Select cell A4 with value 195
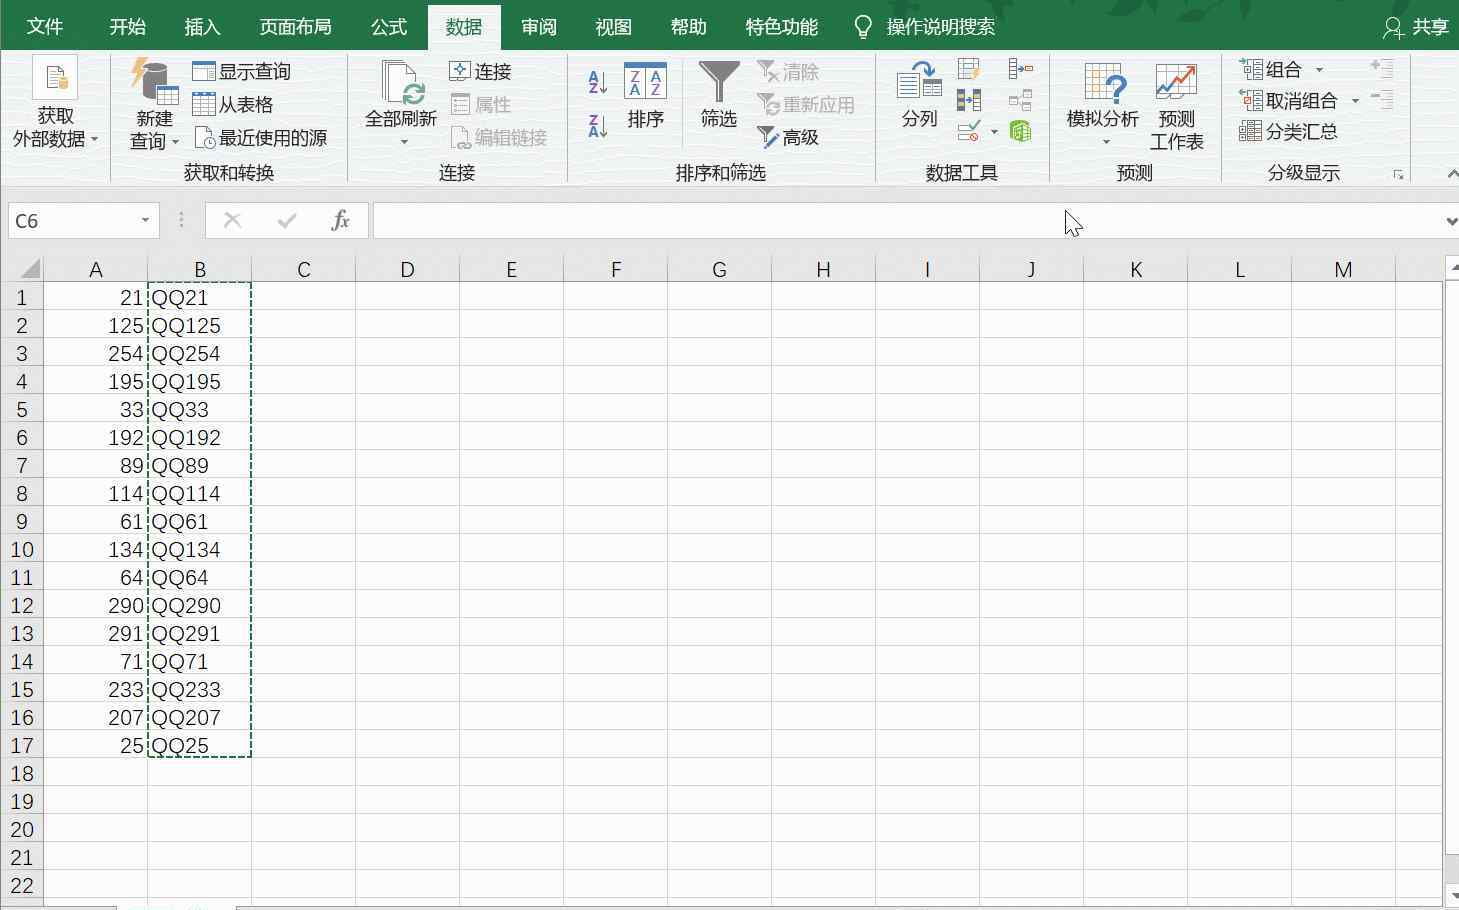The image size is (1459, 910). tap(95, 381)
